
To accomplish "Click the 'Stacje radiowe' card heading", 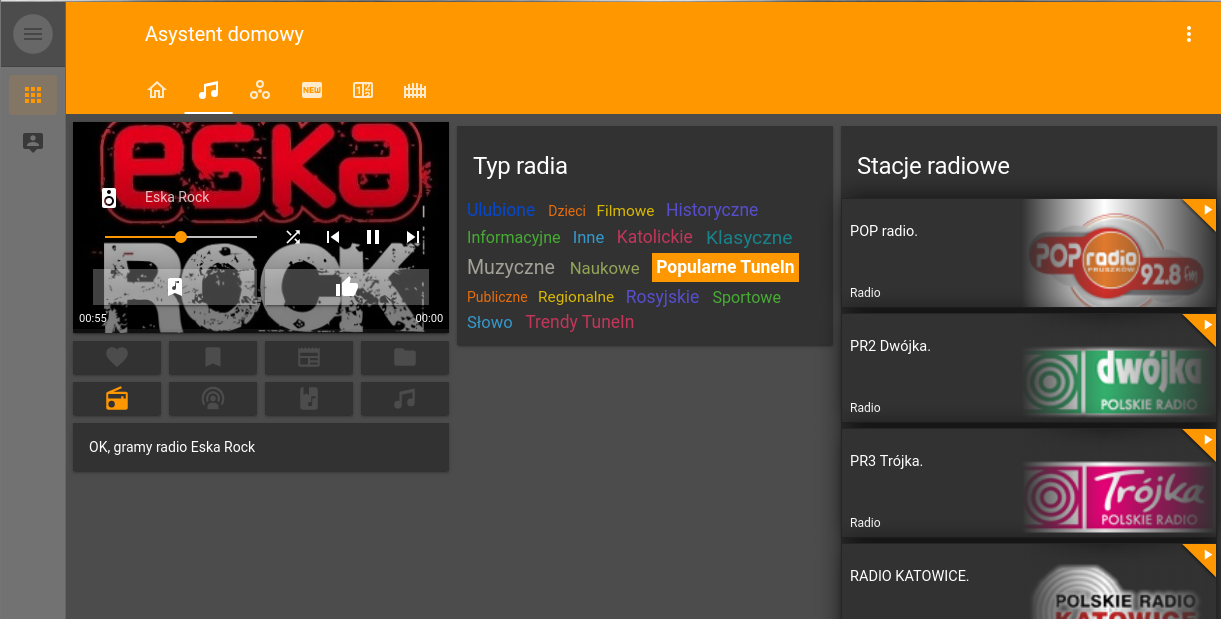I will [933, 166].
